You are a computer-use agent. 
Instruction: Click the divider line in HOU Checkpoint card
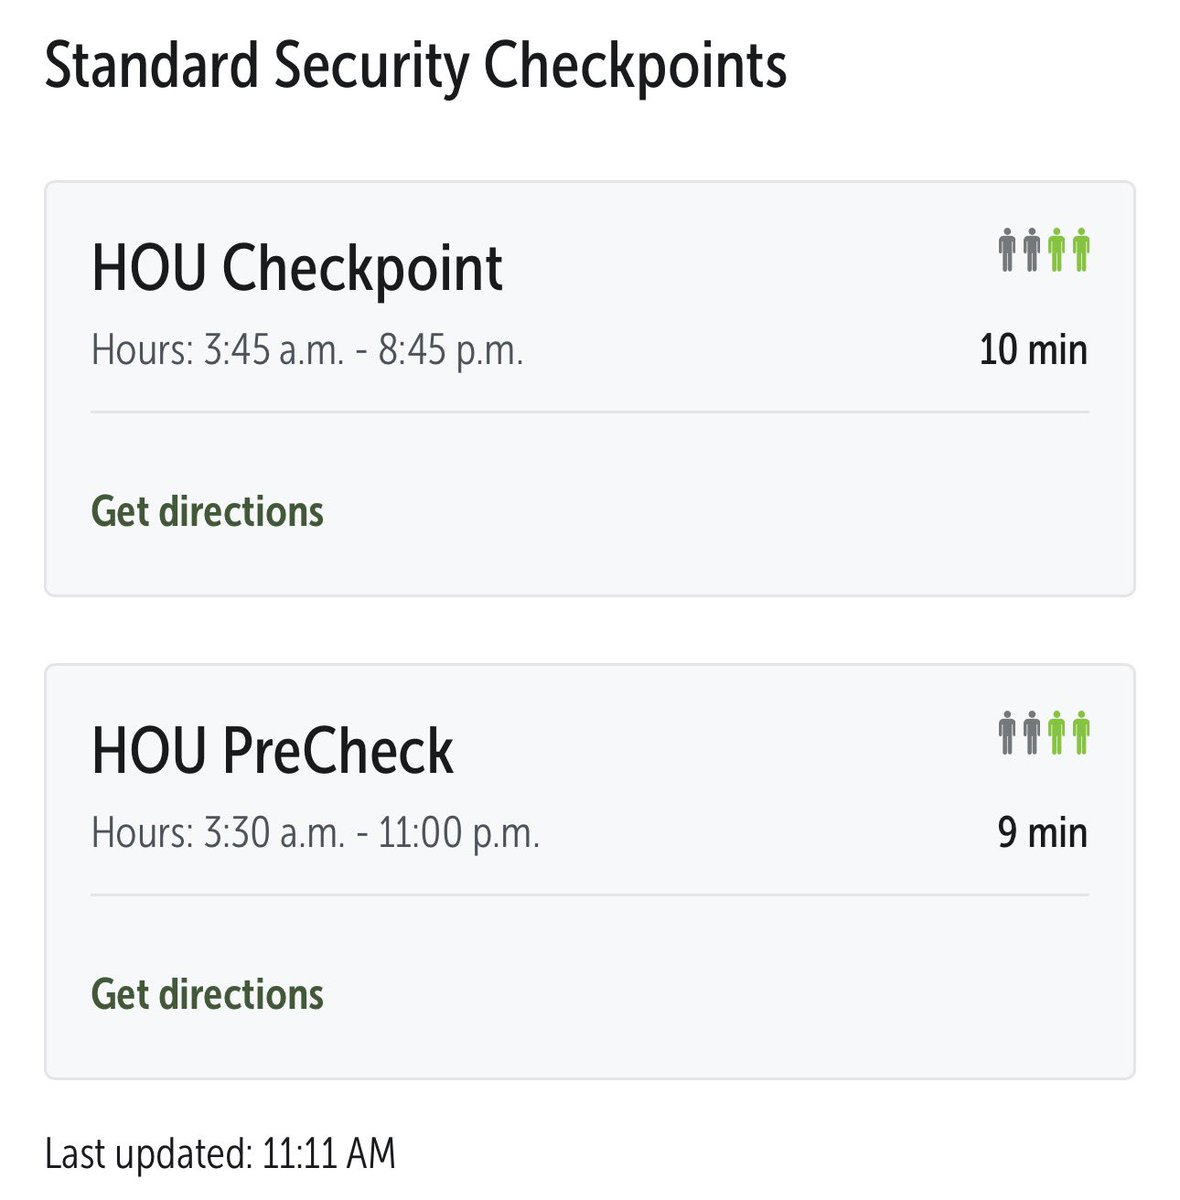point(590,411)
